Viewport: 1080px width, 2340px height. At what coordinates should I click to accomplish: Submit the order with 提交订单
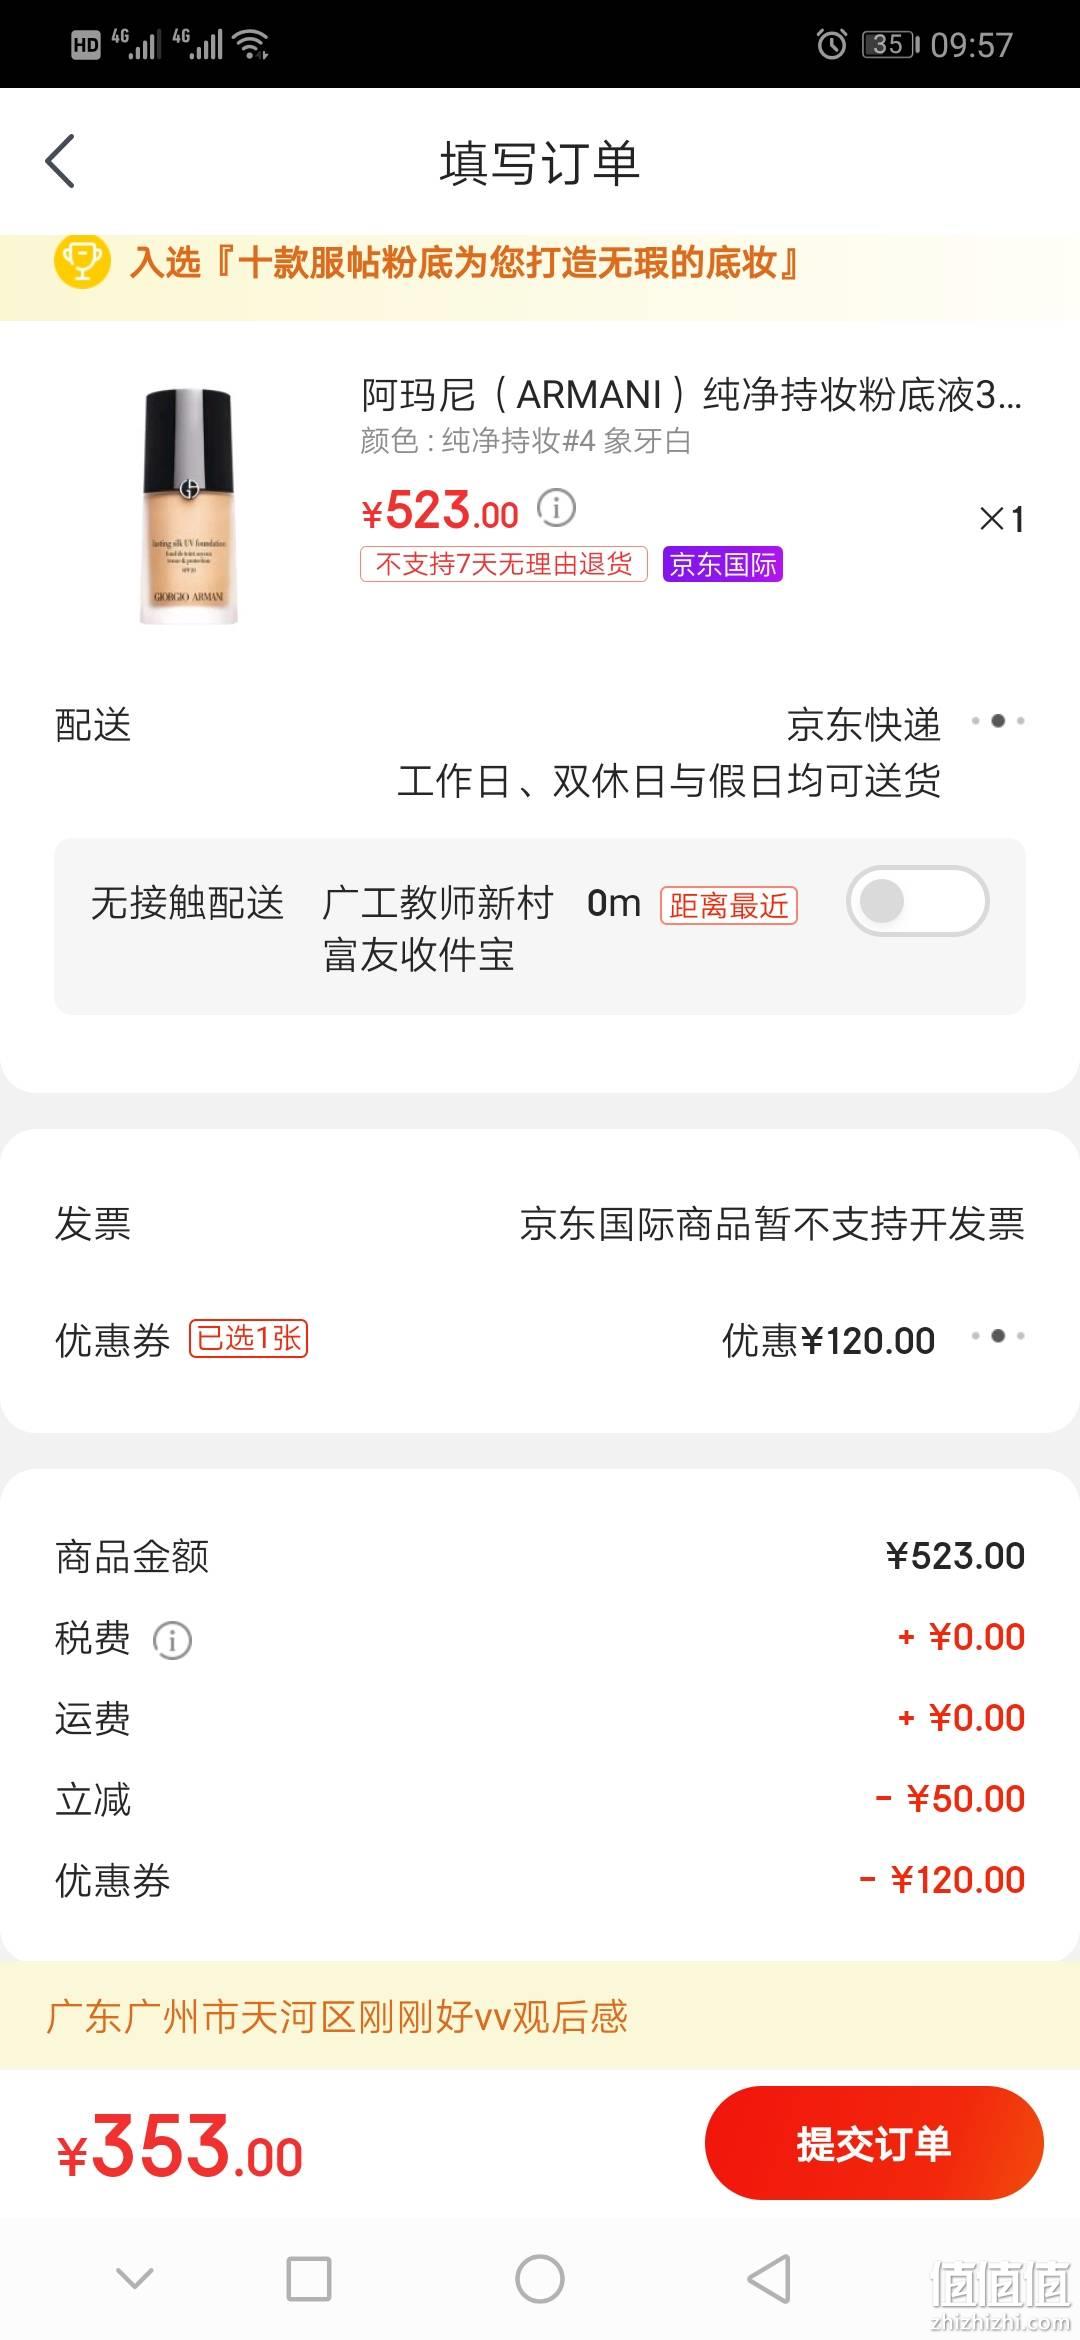[x=874, y=2142]
